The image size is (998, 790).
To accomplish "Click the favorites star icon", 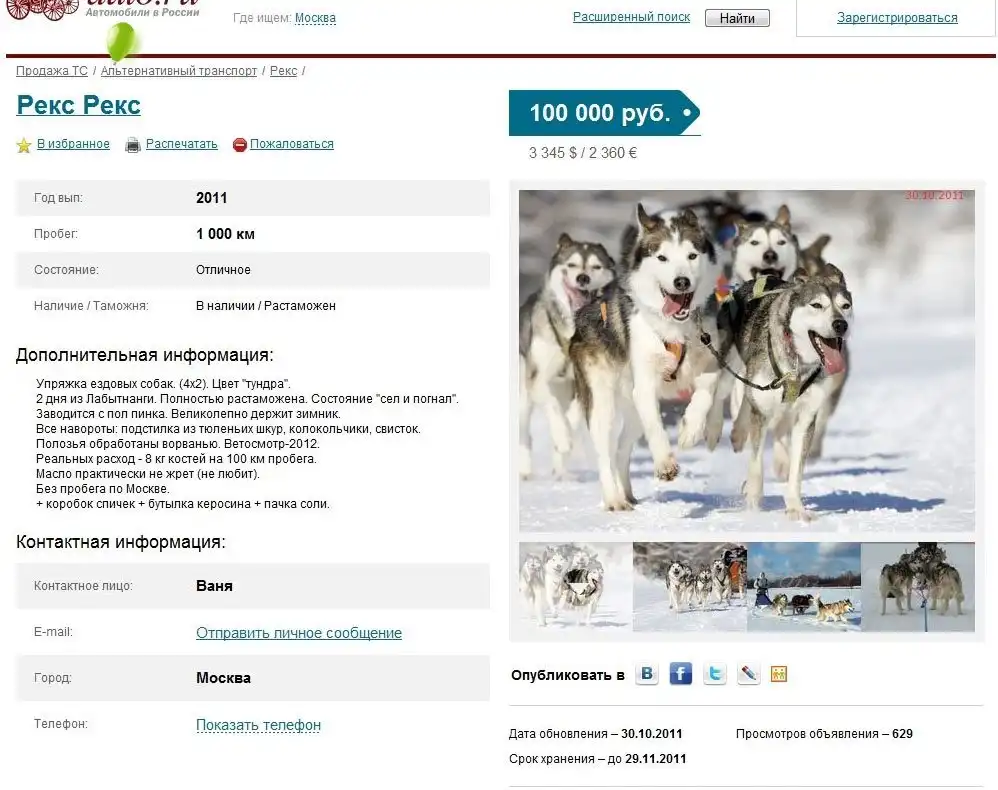I will pos(24,145).
